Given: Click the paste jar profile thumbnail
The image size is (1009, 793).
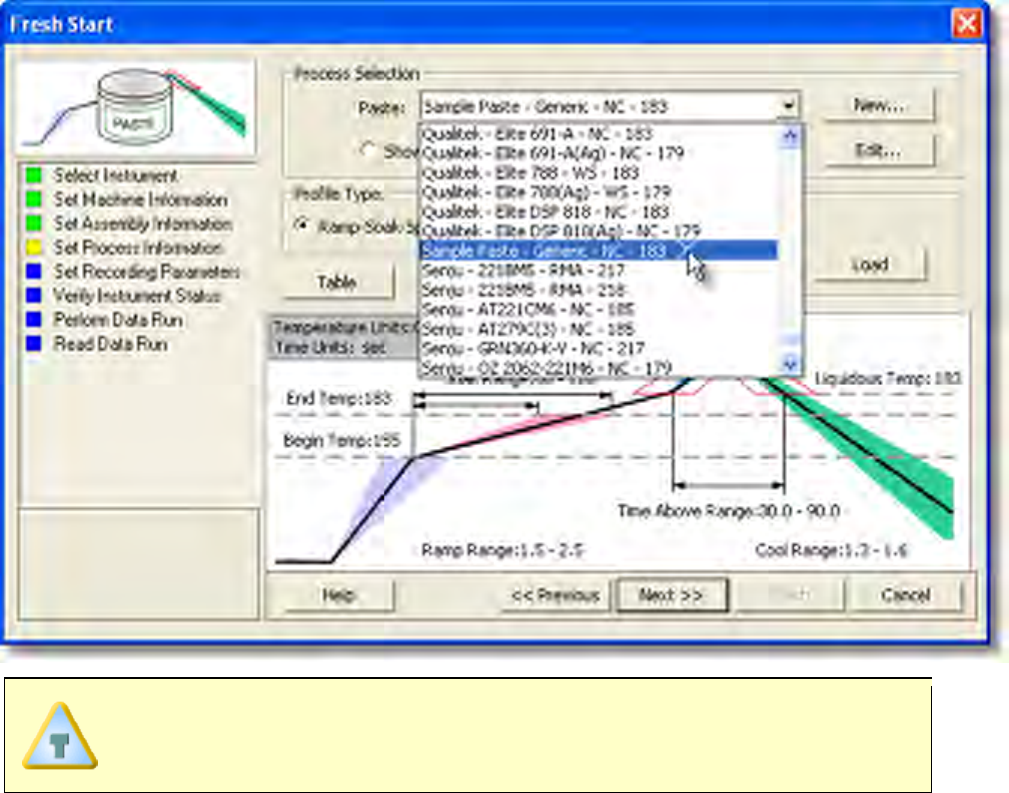Looking at the screenshot, I should pyautogui.click(x=135, y=106).
